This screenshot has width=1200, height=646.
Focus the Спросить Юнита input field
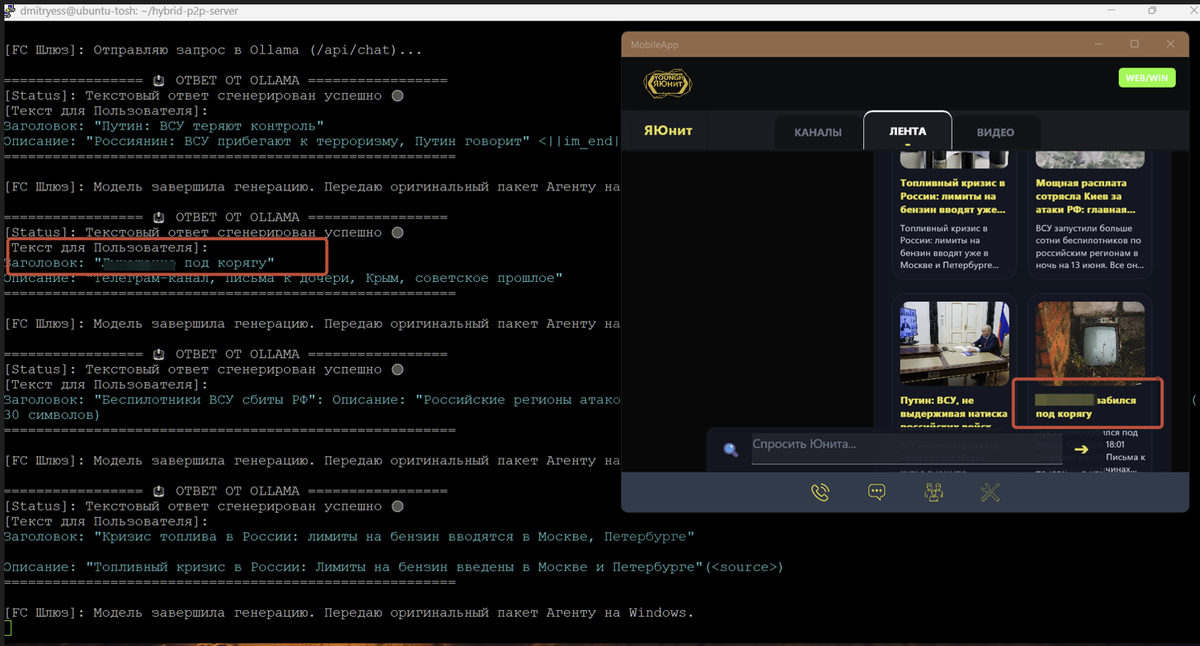pyautogui.click(x=906, y=449)
